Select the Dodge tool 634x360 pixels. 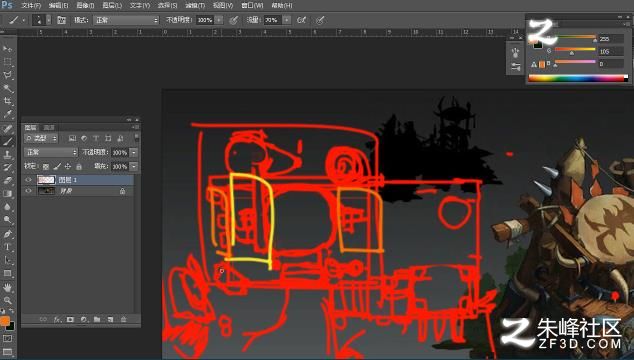7,220
